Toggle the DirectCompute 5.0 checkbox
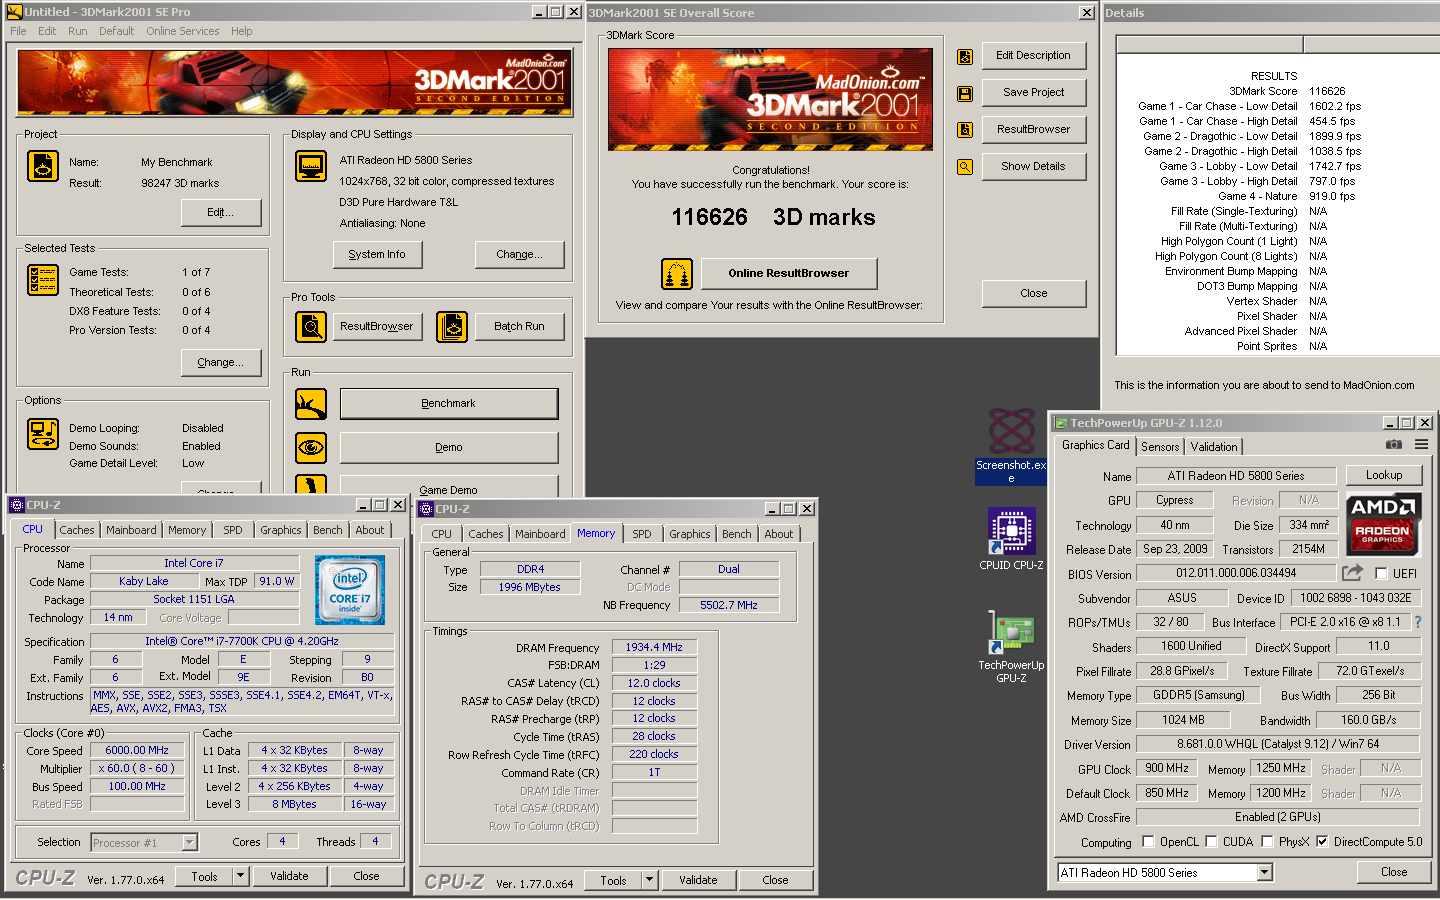 [1322, 842]
